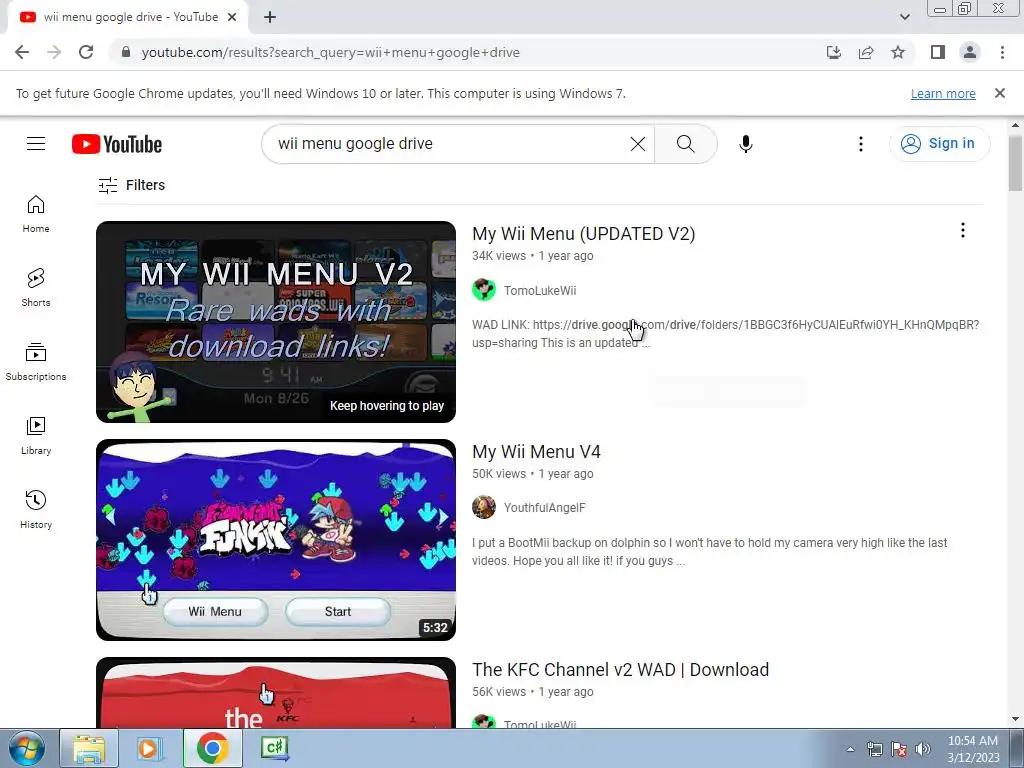Open History in sidebar
Image resolution: width=1024 pixels, height=768 pixels.
36,510
